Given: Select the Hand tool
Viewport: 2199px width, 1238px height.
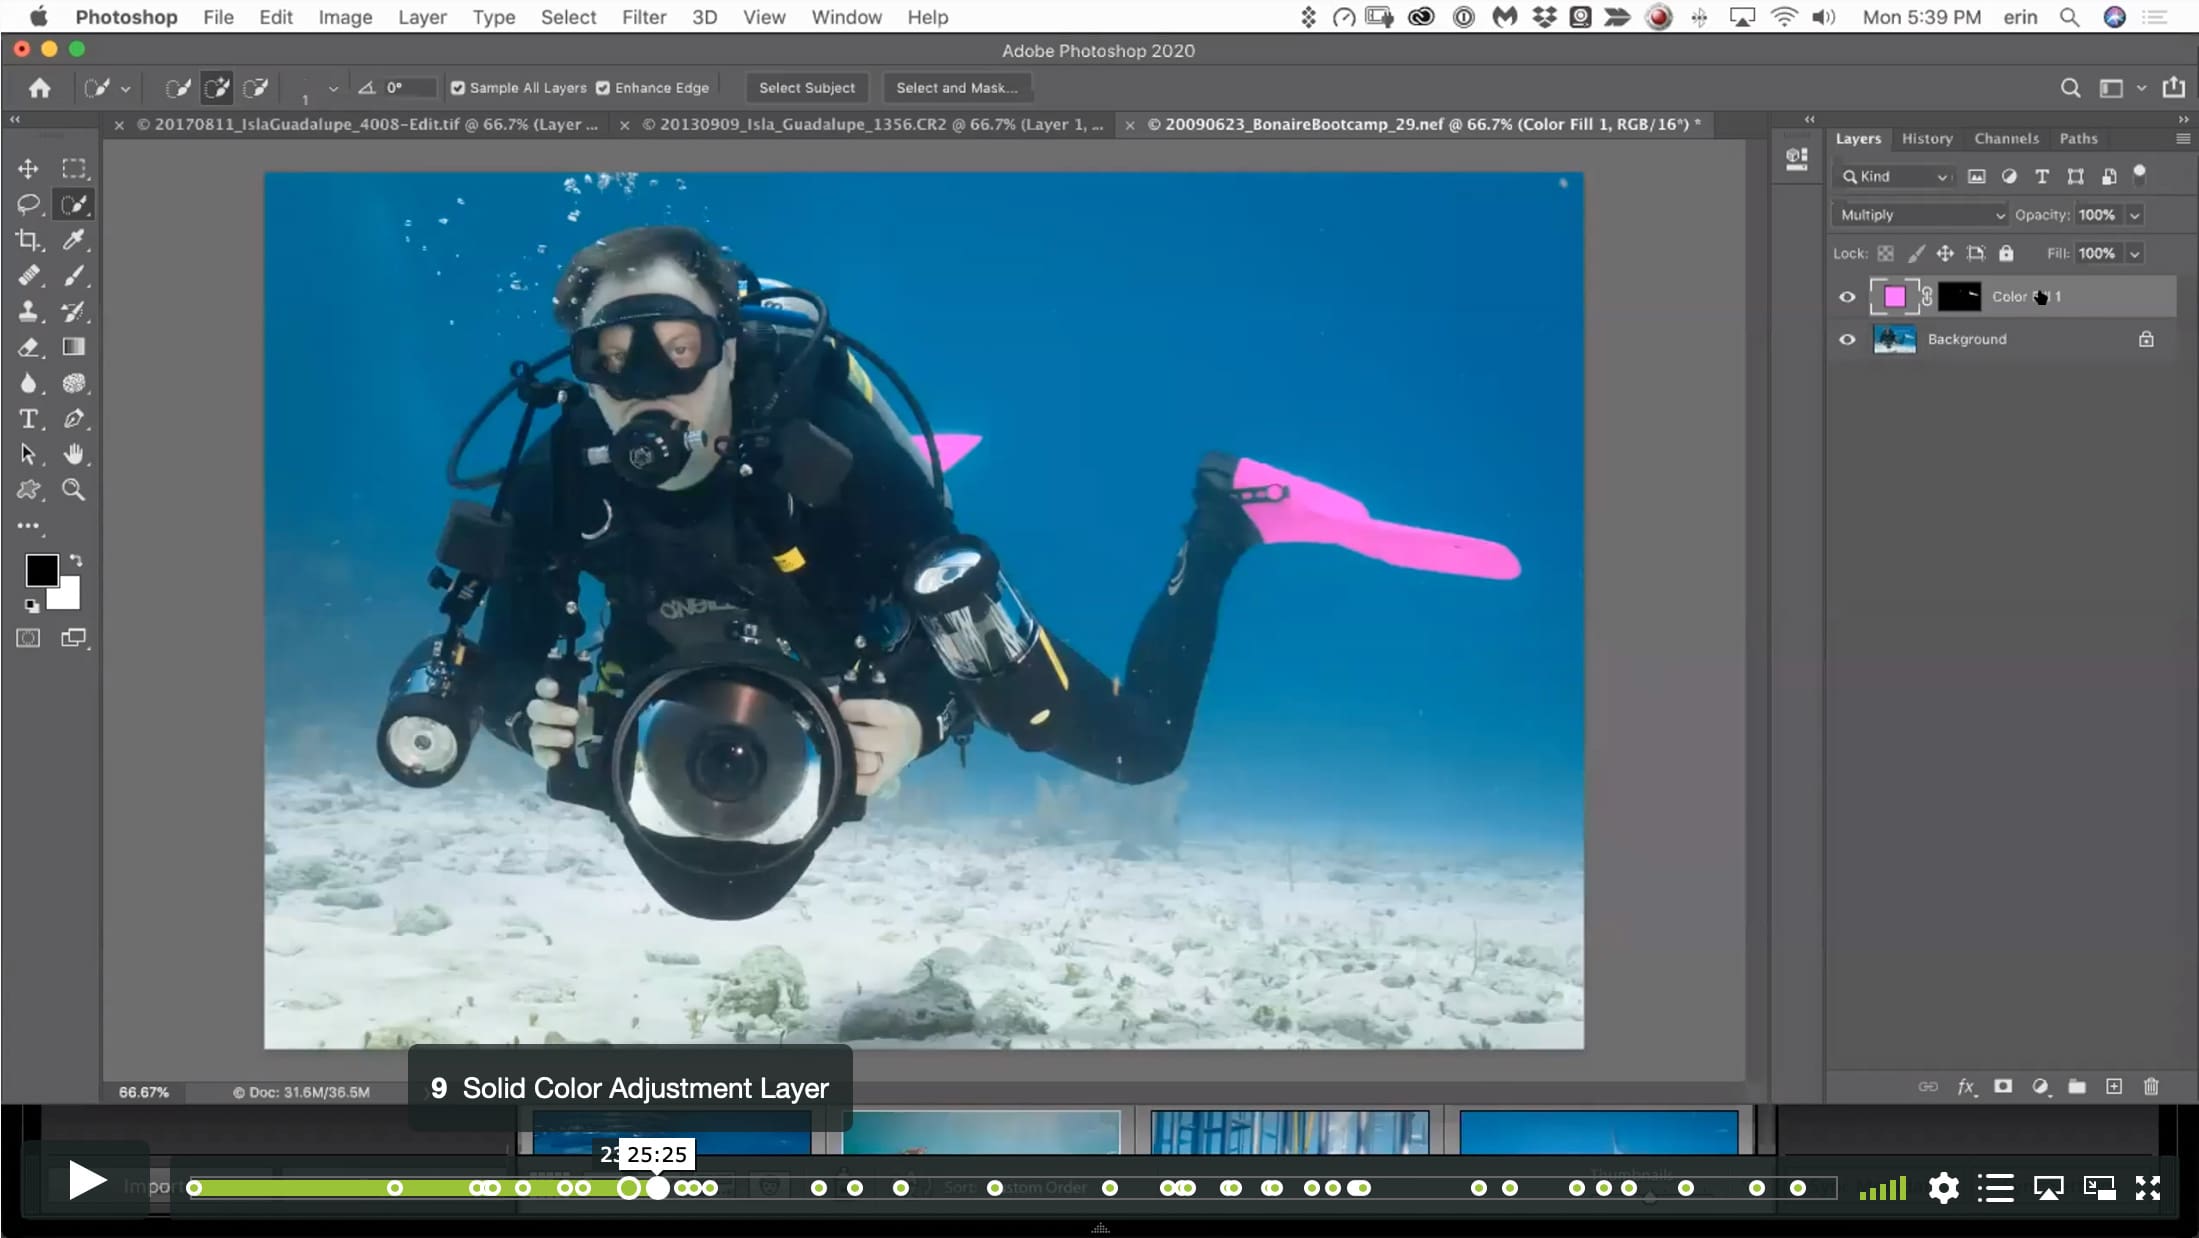Looking at the screenshot, I should pos(74,454).
